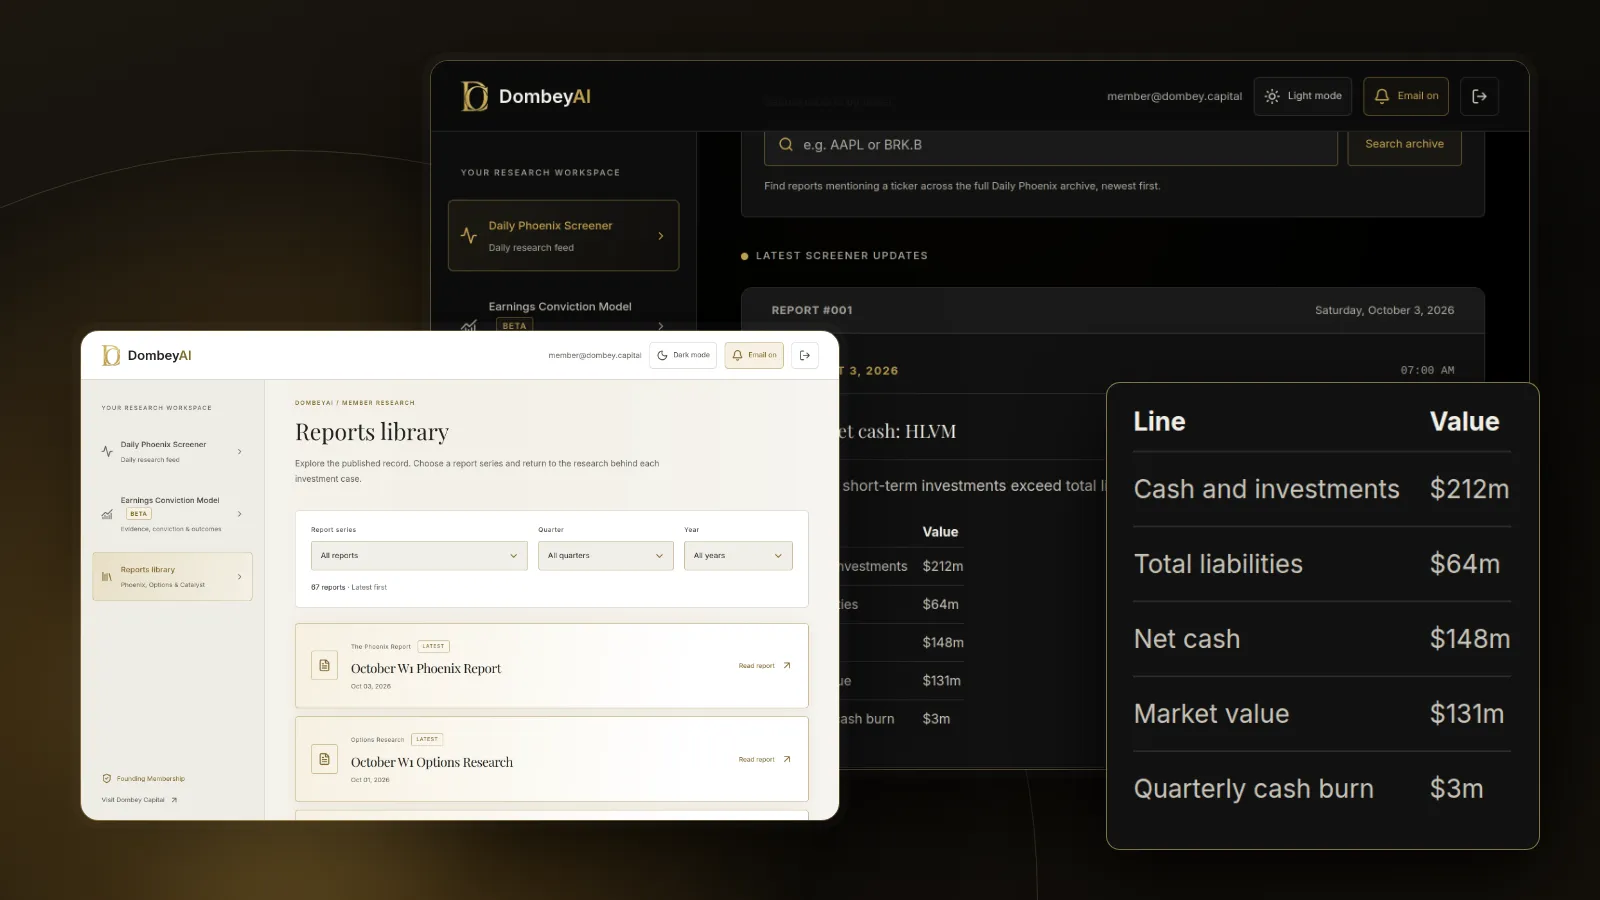The width and height of the screenshot is (1600, 900).
Task: Click the Saturday, October 3, 2026 date
Action: 1384,310
